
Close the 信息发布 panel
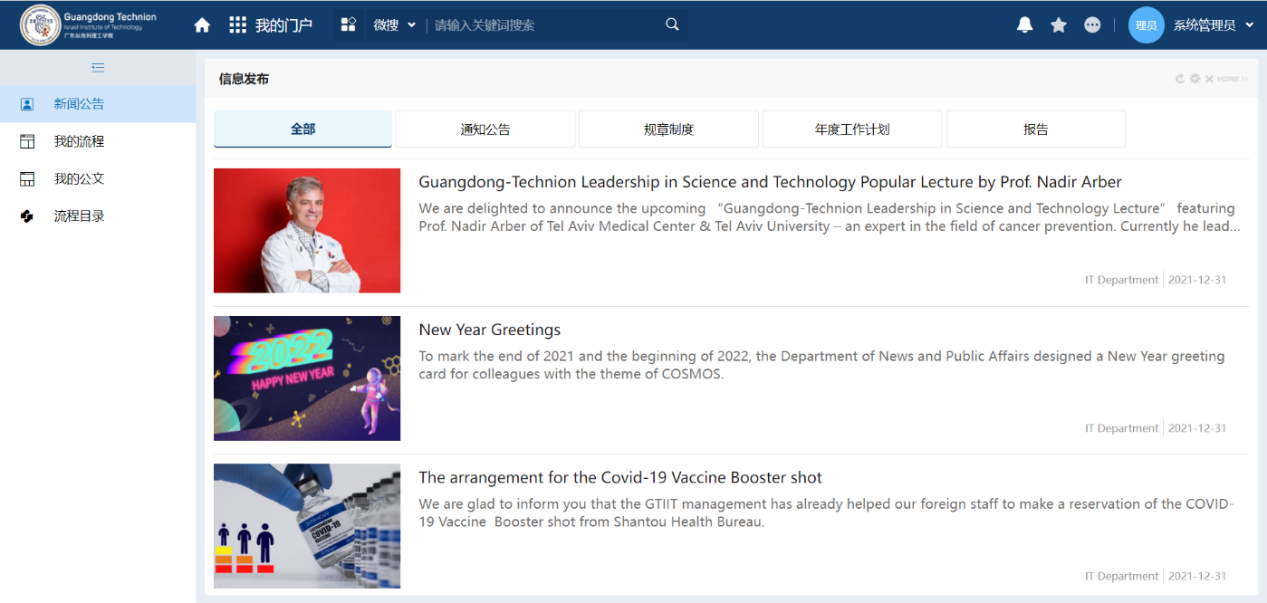click(1209, 79)
